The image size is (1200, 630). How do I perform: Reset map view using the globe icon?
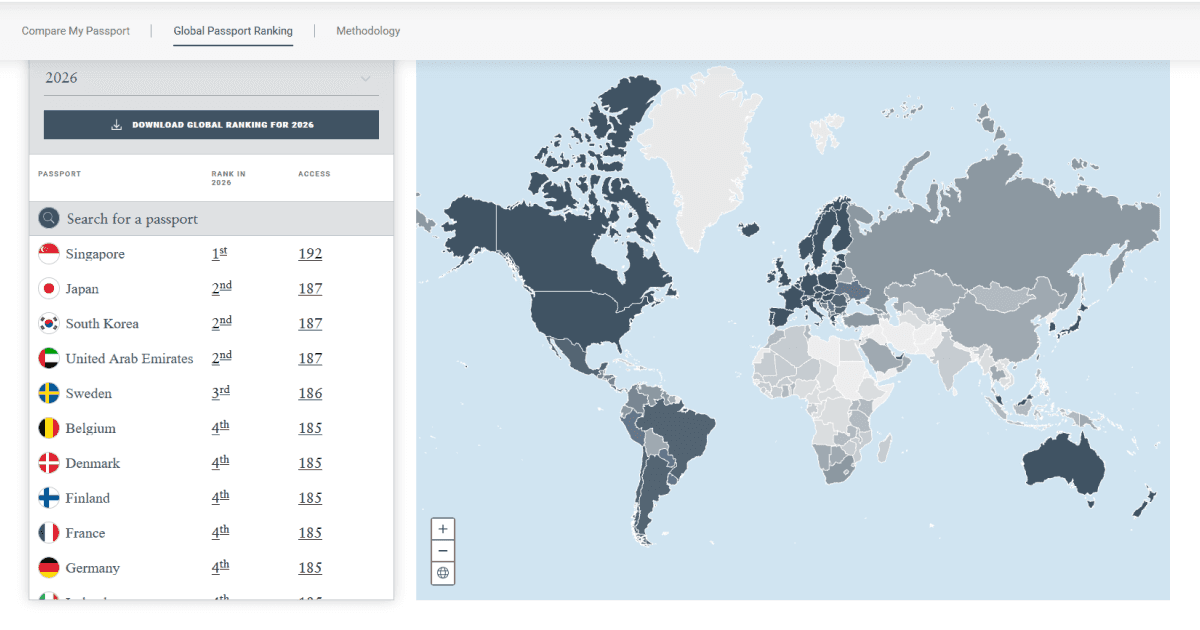(442, 572)
